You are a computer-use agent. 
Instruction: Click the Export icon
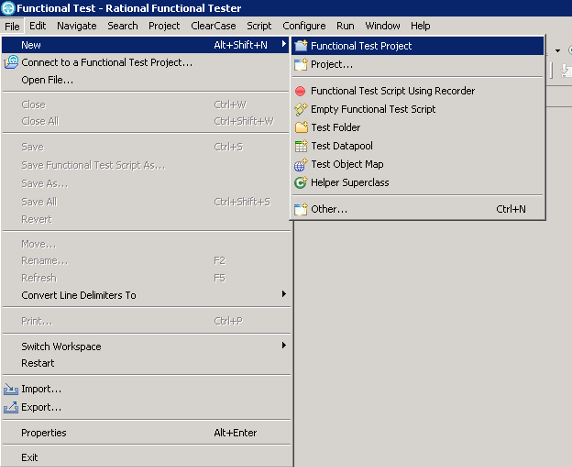(11, 407)
